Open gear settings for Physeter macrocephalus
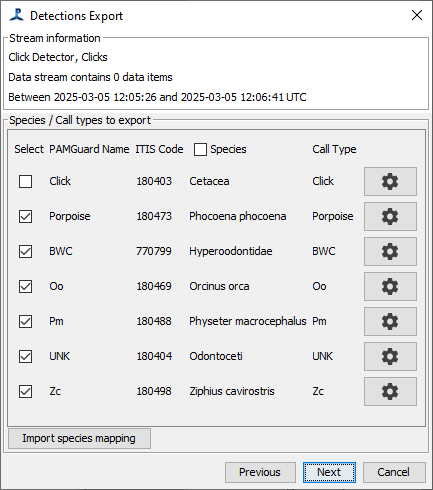 pyautogui.click(x=390, y=321)
